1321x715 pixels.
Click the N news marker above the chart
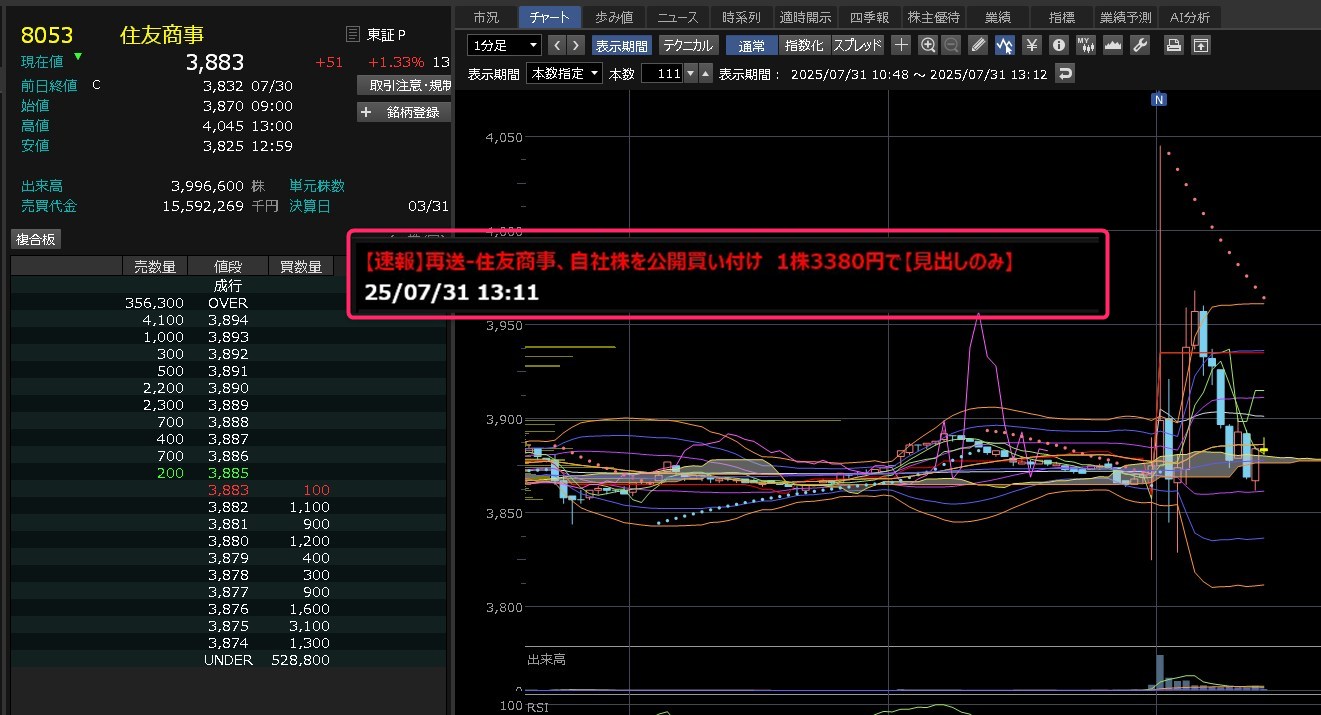pyautogui.click(x=1158, y=99)
